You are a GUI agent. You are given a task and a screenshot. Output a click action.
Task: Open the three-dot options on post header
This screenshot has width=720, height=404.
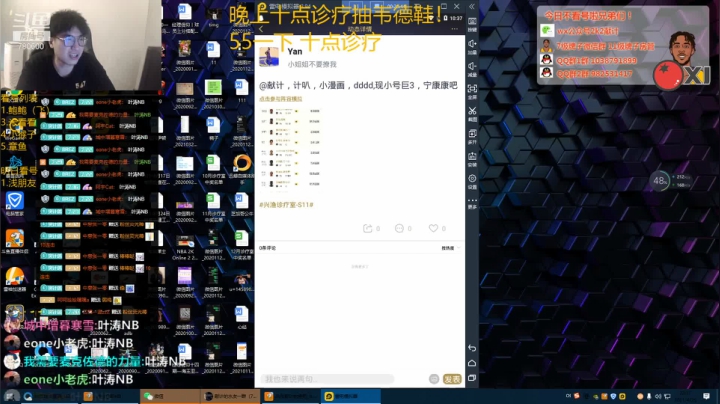[x=454, y=29]
